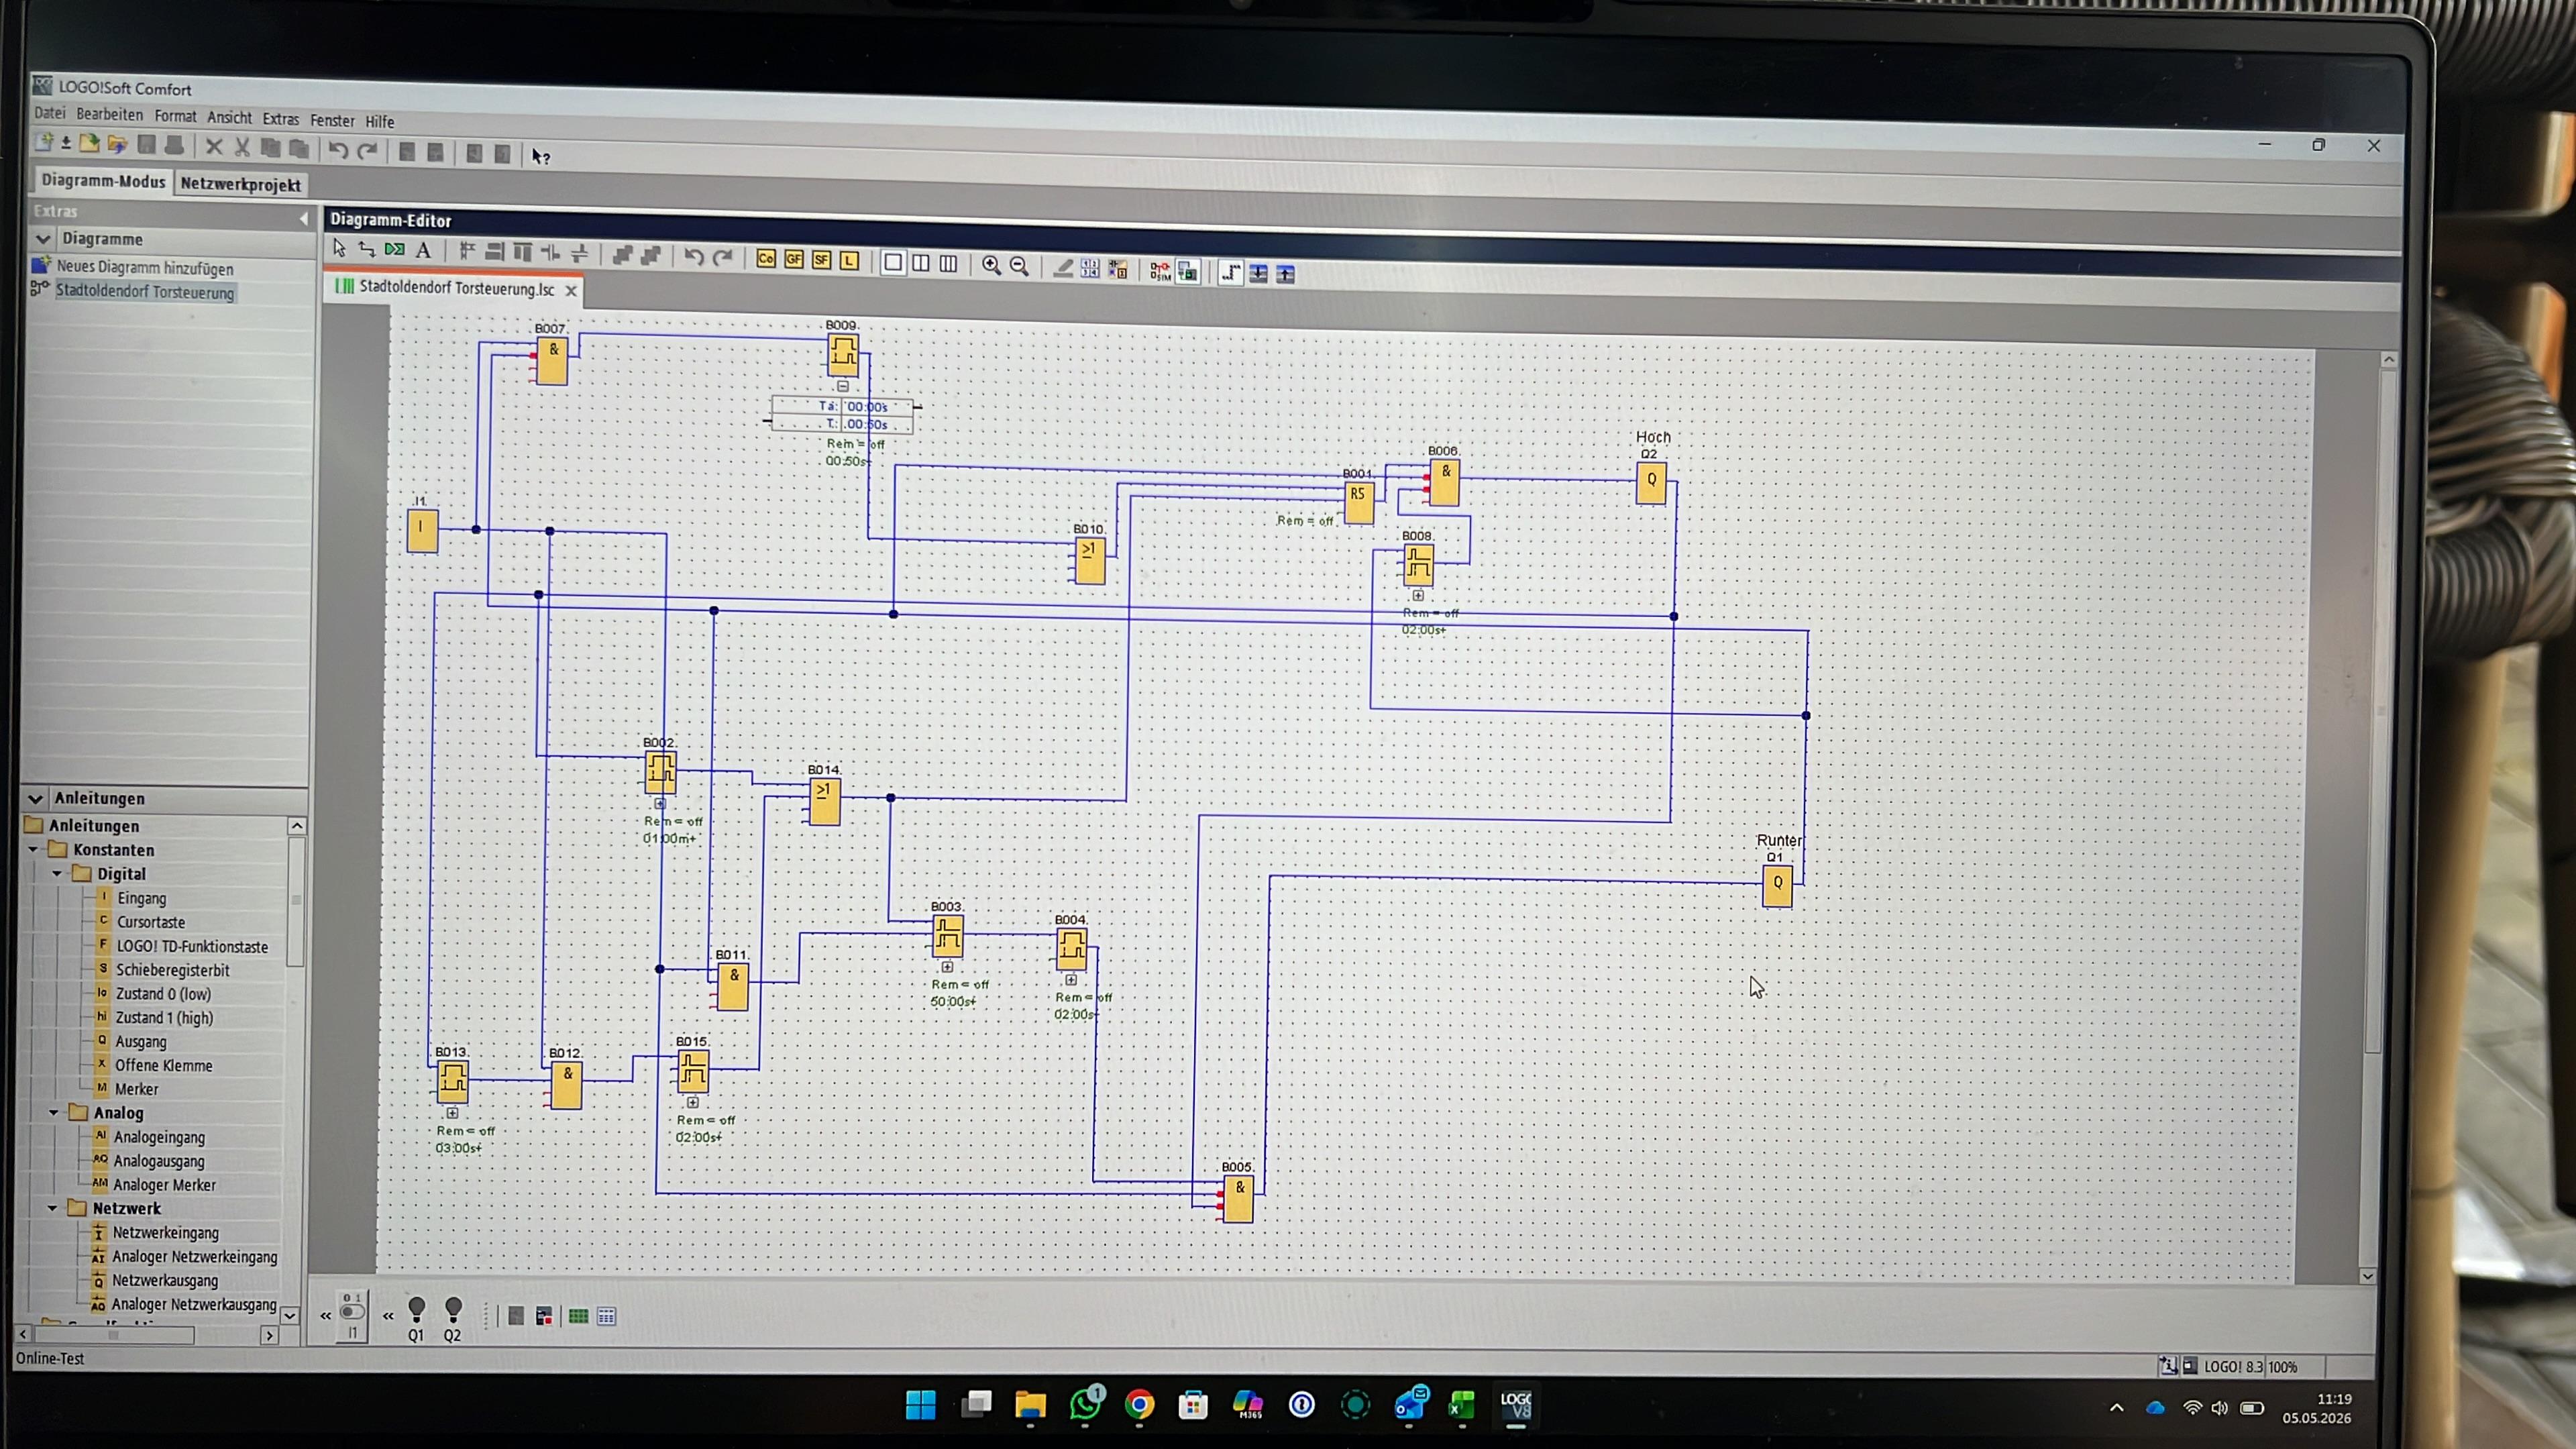This screenshot has width=2576, height=1449.
Task: Close the Stadtoldendorf Torsteuerung.lsc tab
Action: click(571, 290)
